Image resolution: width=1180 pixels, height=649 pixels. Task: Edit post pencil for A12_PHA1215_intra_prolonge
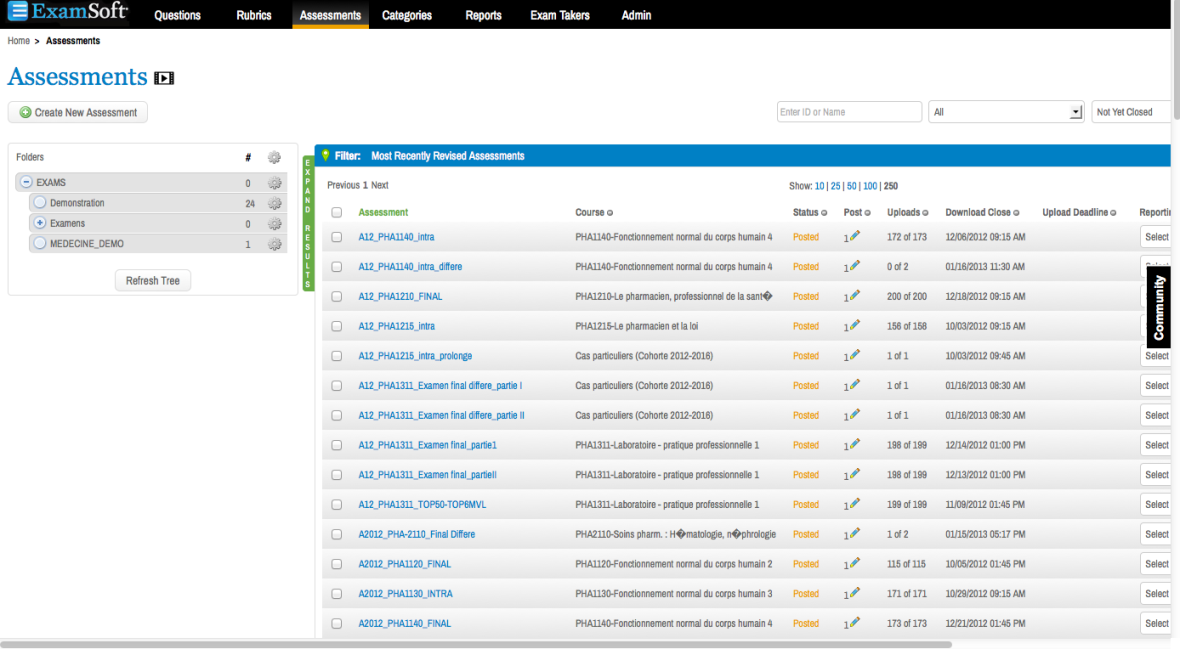point(855,355)
